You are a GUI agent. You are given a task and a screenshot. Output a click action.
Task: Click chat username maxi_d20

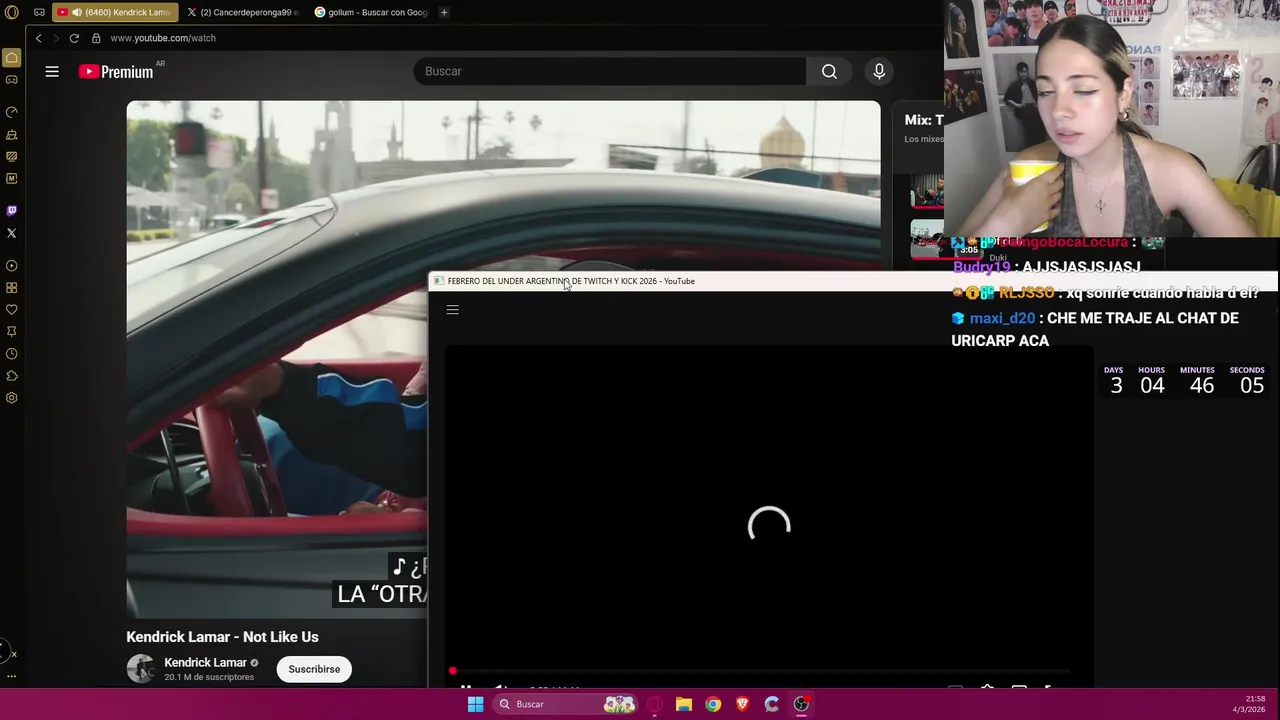coord(1002,318)
